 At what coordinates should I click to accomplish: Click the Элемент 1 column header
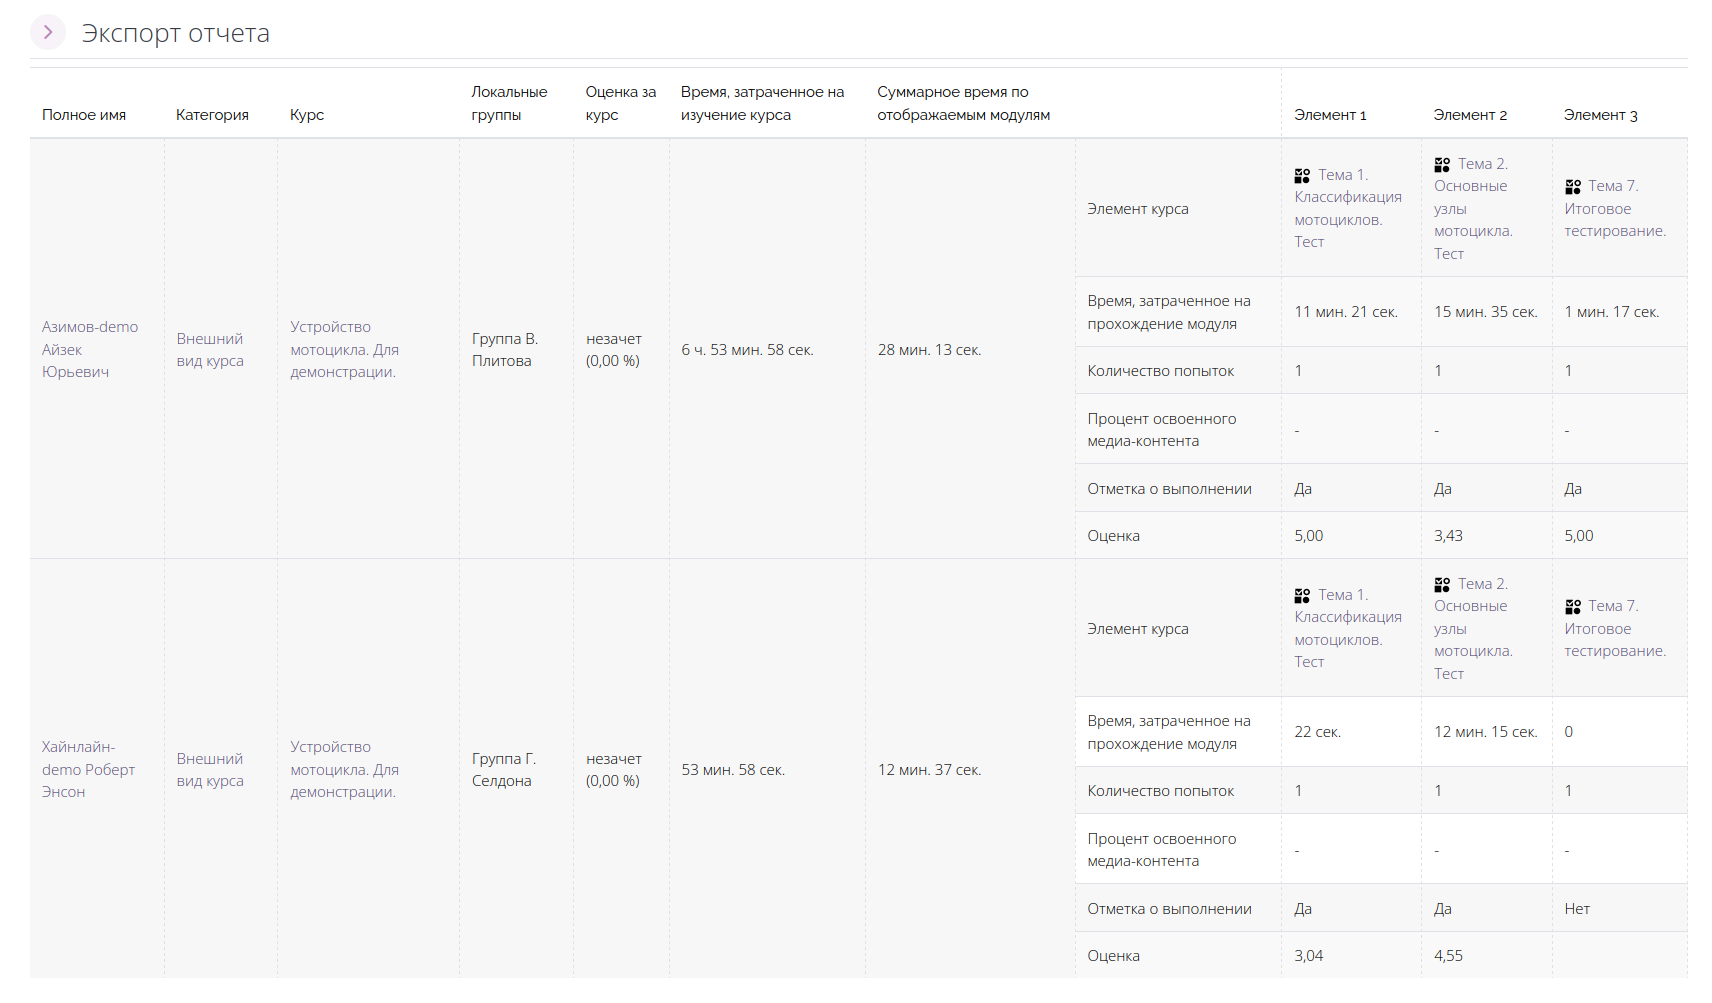coord(1329,115)
